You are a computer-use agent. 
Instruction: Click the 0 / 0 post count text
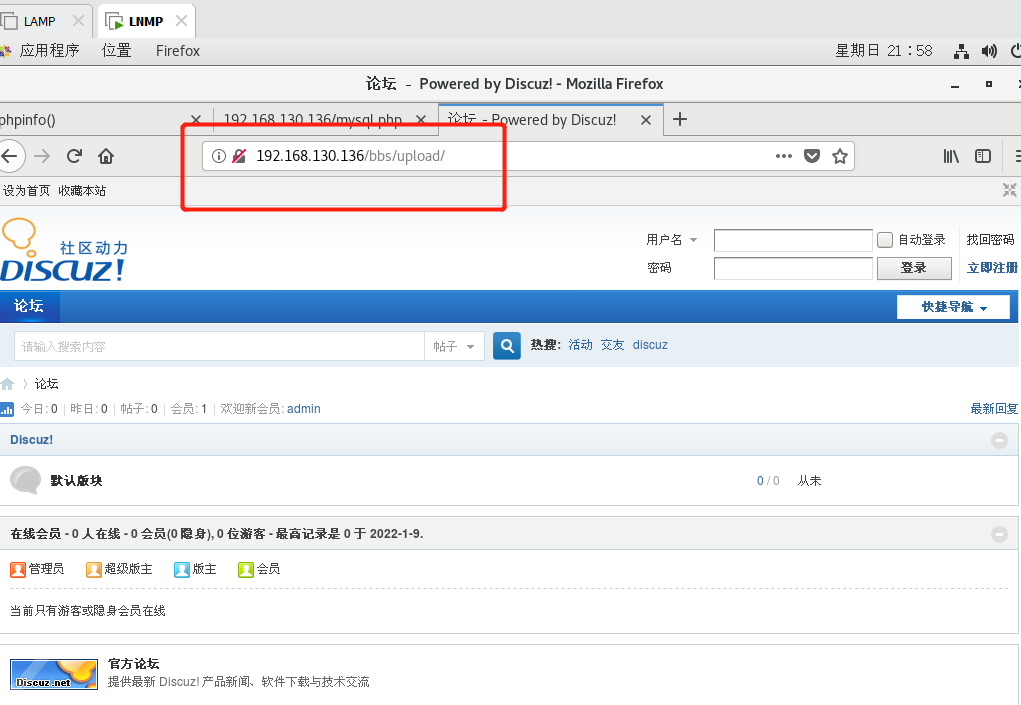pos(768,481)
